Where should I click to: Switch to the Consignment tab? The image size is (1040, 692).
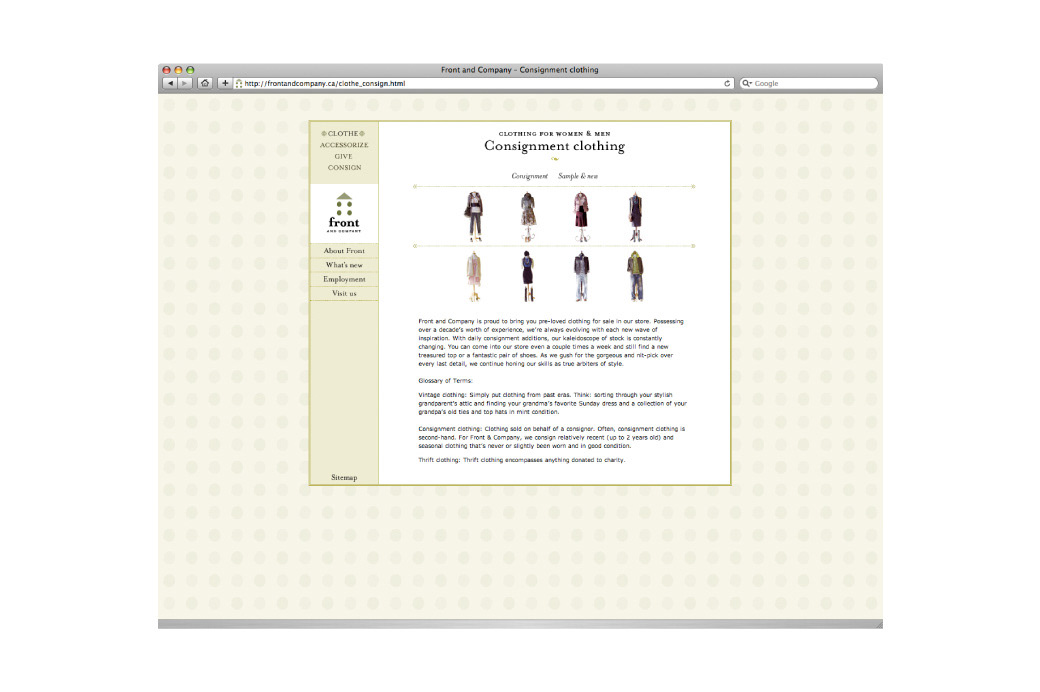pos(529,176)
